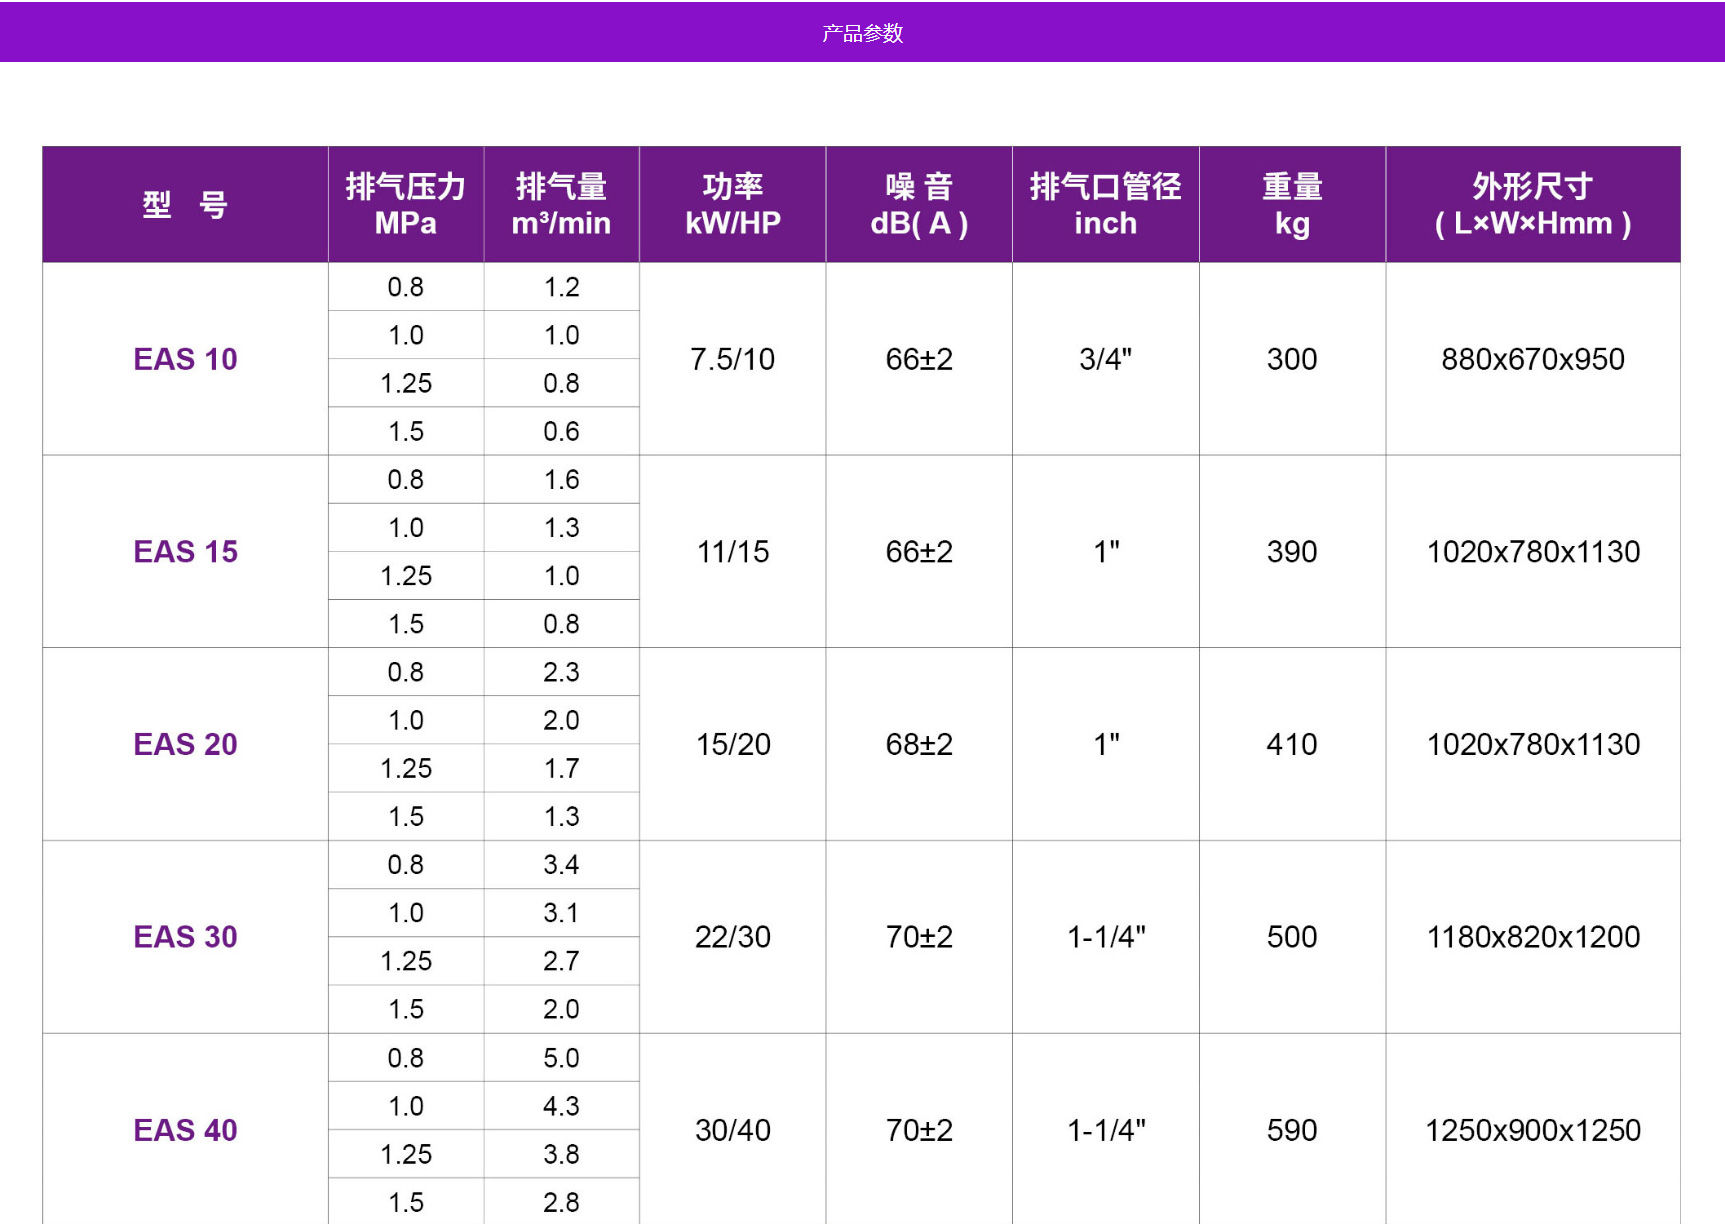Click the 500 weight value
This screenshot has width=1725, height=1224.
[x=1292, y=936]
